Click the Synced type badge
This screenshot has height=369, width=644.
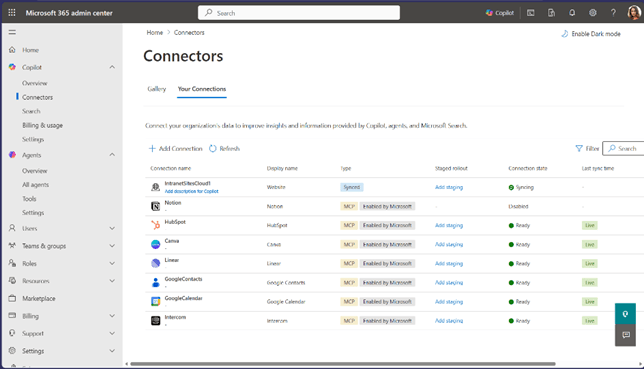click(352, 187)
